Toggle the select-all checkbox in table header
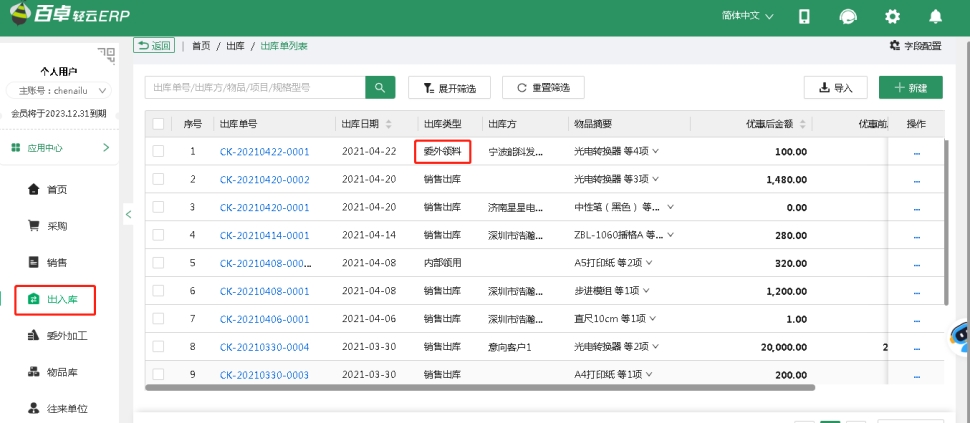The width and height of the screenshot is (970, 423). (x=159, y=124)
